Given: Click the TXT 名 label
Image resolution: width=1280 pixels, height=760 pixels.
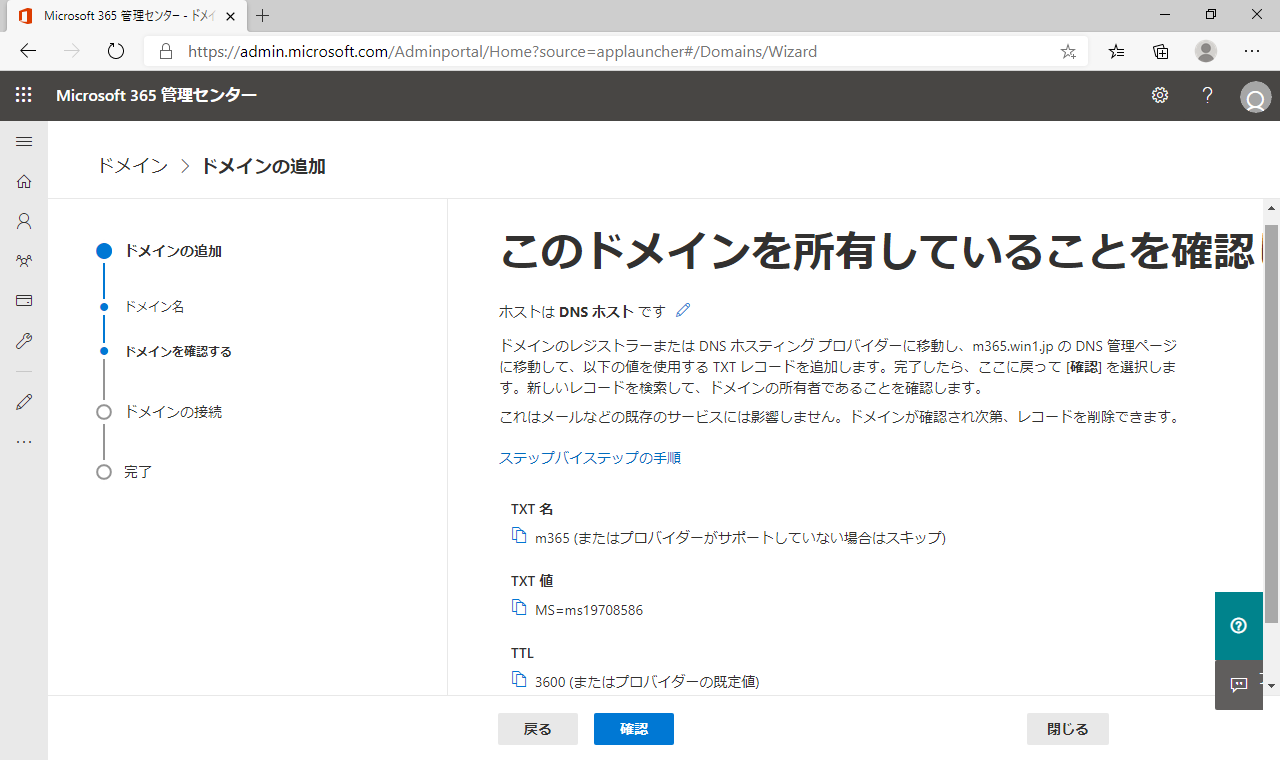Looking at the screenshot, I should pyautogui.click(x=532, y=509).
